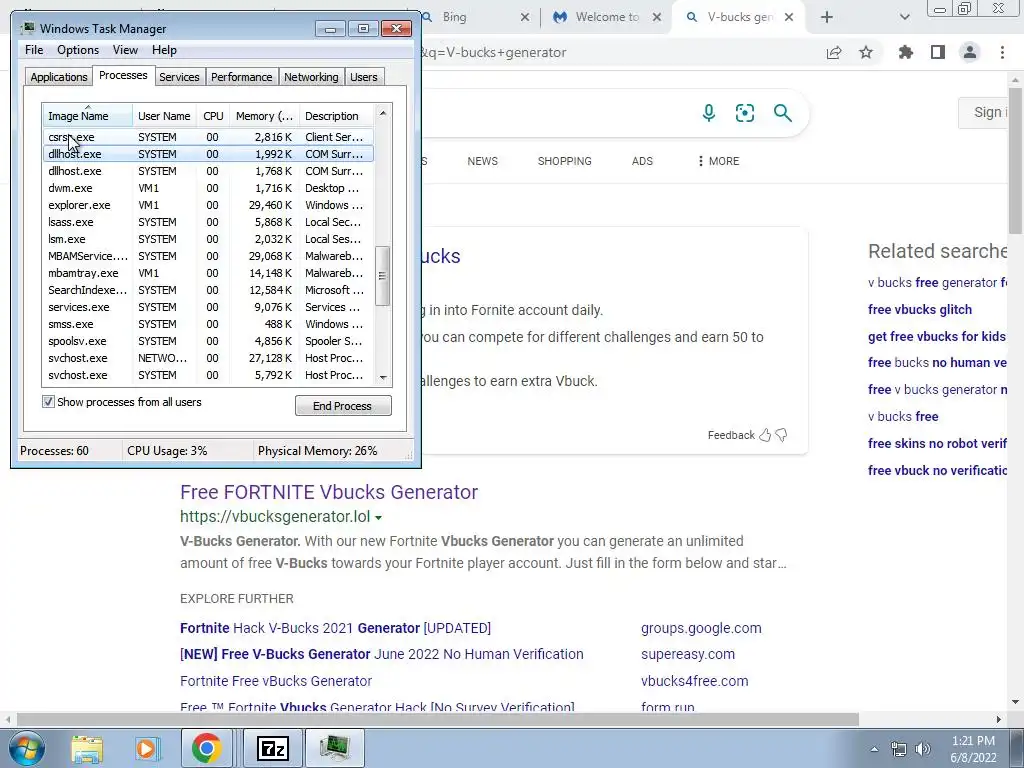Switch to Performance tab
The width and height of the screenshot is (1024, 768).
coord(241,77)
